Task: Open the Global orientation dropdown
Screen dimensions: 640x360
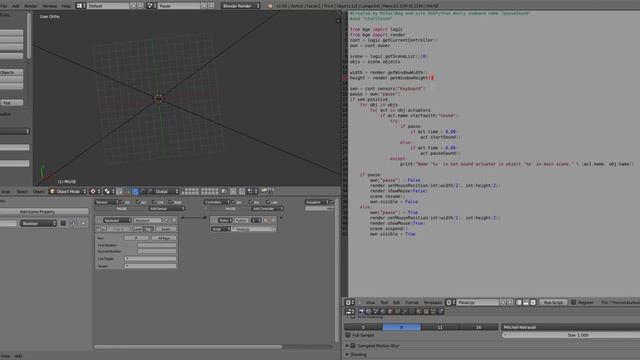Action: [x=166, y=191]
